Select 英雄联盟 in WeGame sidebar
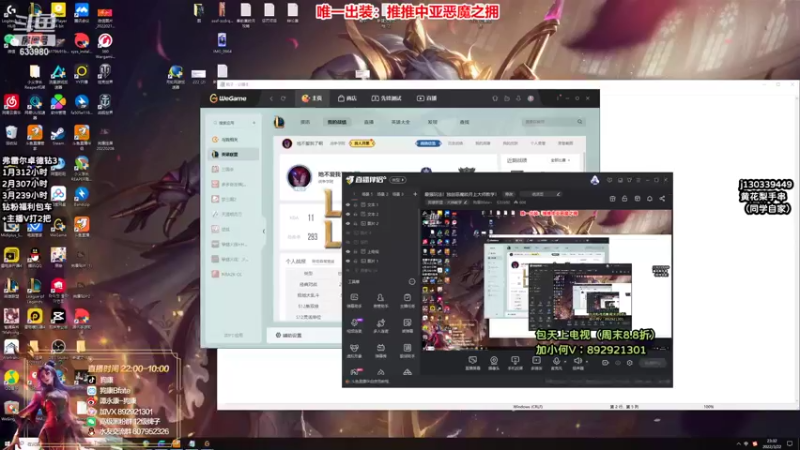Screen dimensions: 800x450 [x=234, y=154]
